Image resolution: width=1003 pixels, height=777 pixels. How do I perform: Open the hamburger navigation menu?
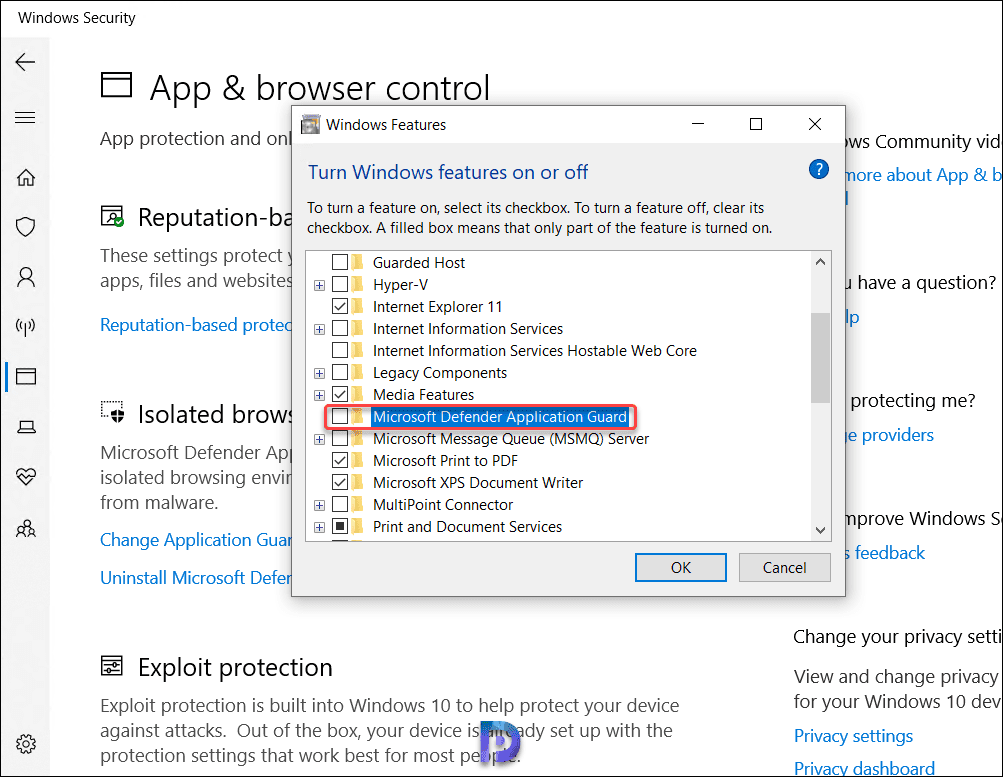tap(25, 117)
